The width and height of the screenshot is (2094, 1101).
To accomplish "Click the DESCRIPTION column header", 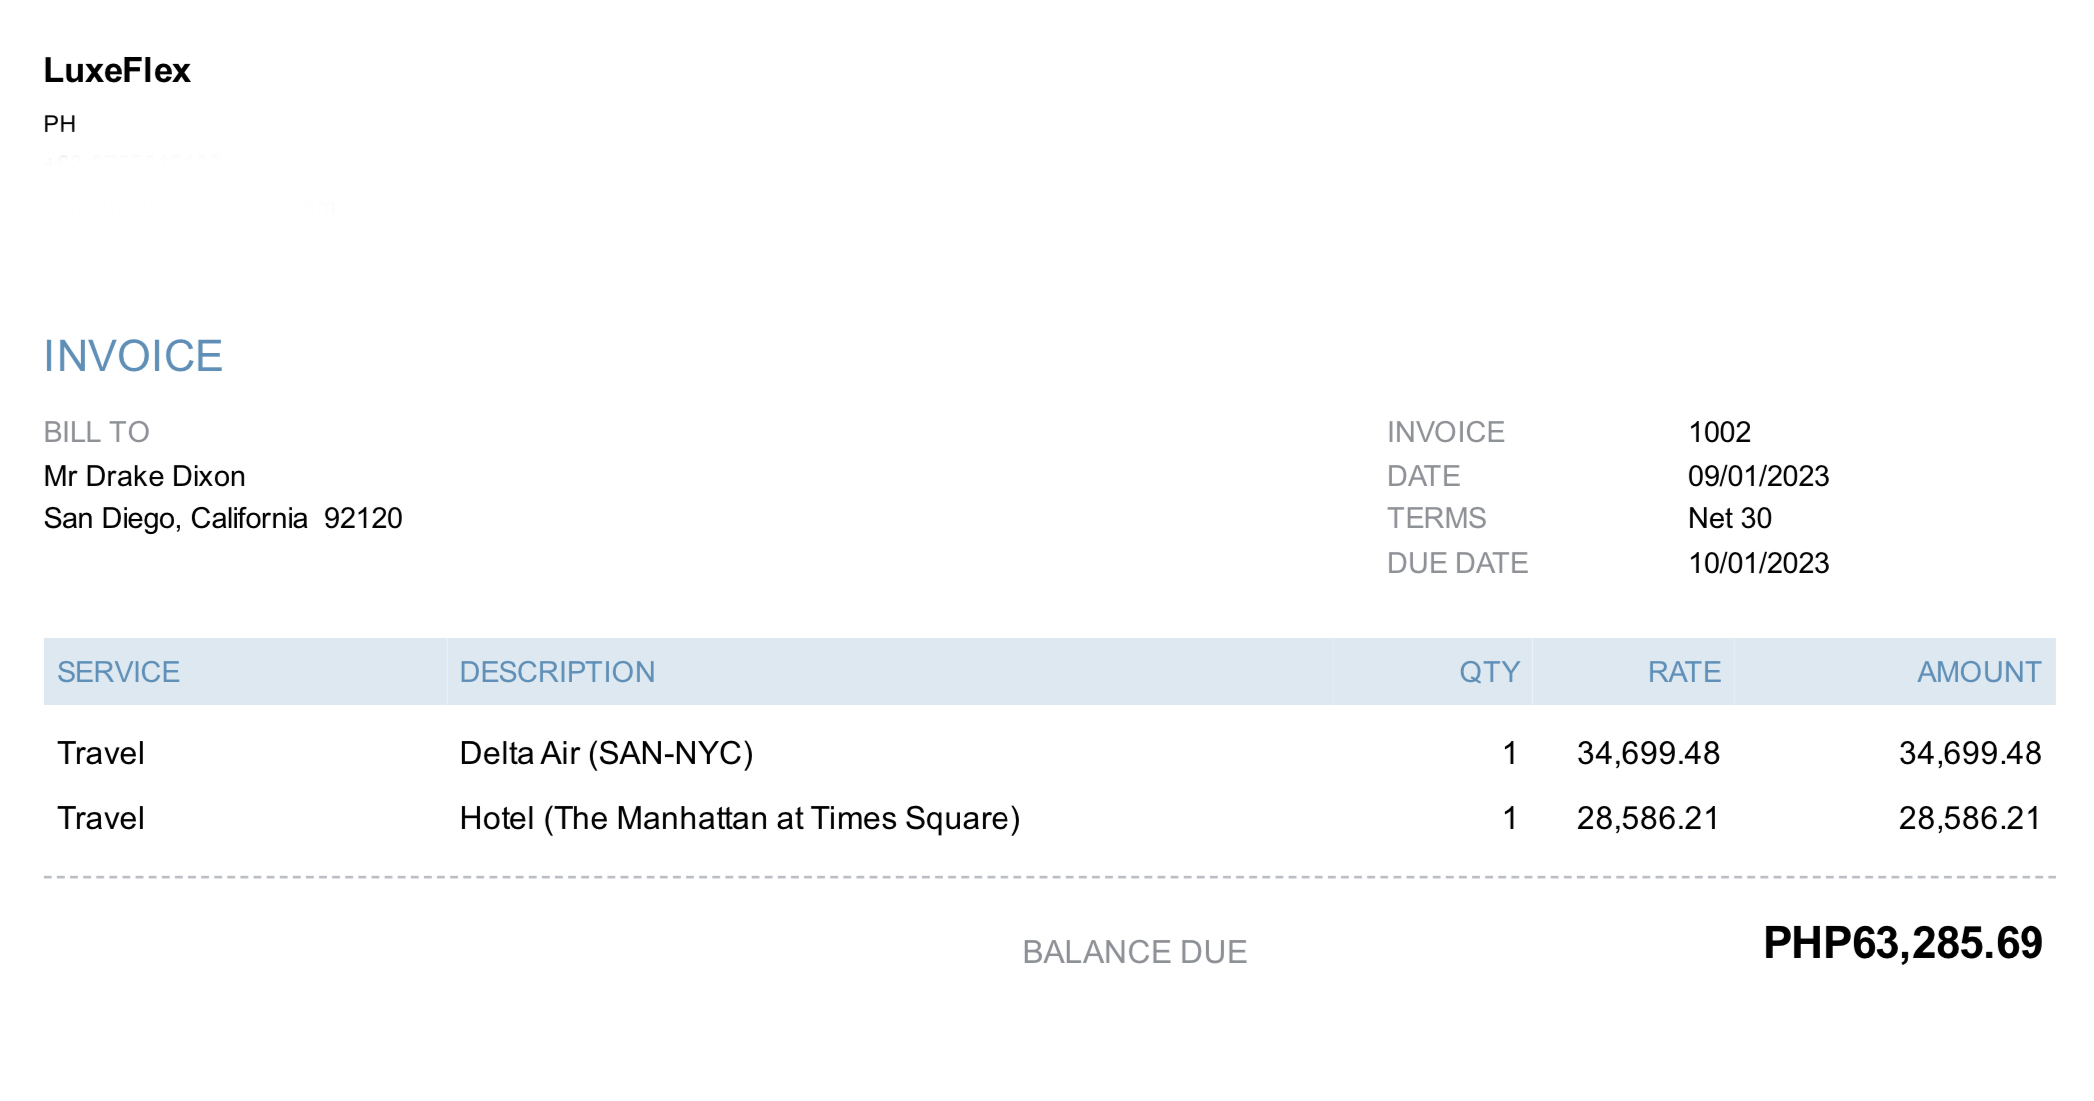I will (557, 672).
